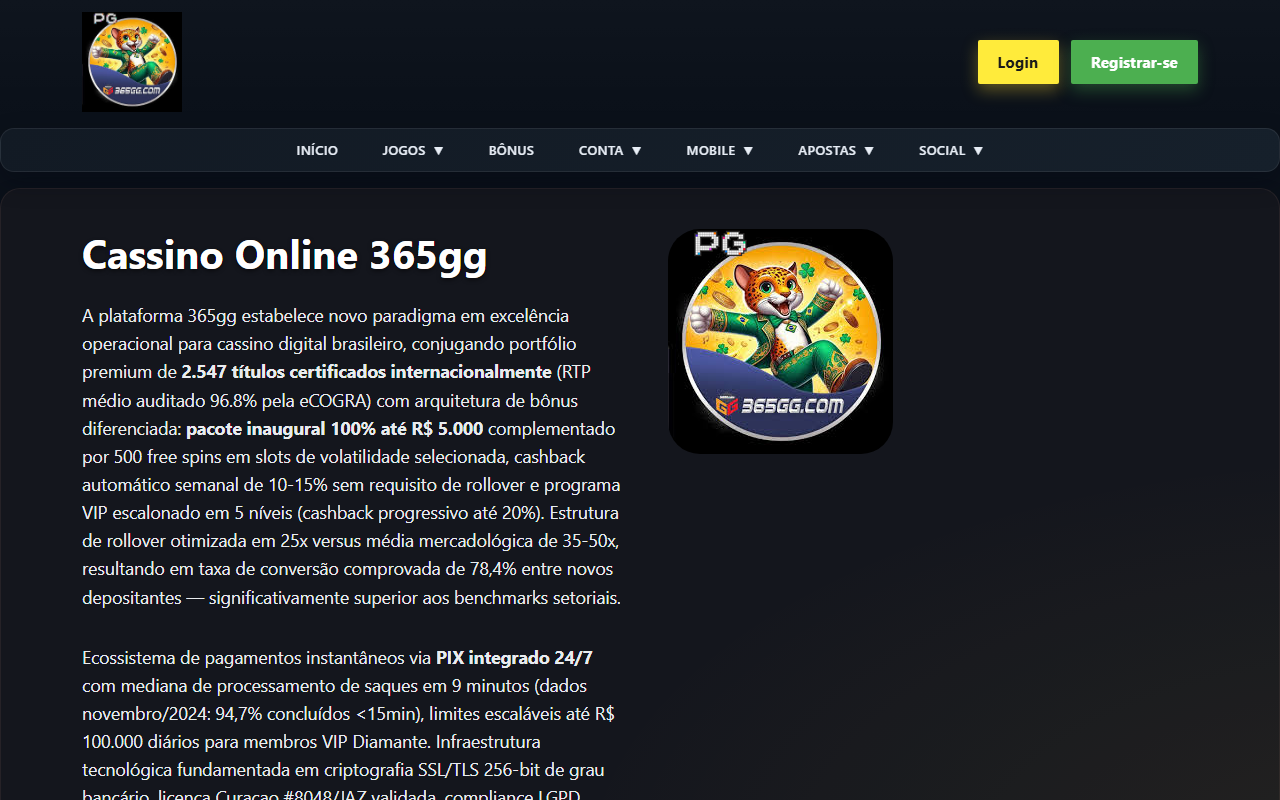Click the bold text 'pacote inaugural 100% até R$ 5.000'
The height and width of the screenshot is (800, 1280).
coord(335,429)
